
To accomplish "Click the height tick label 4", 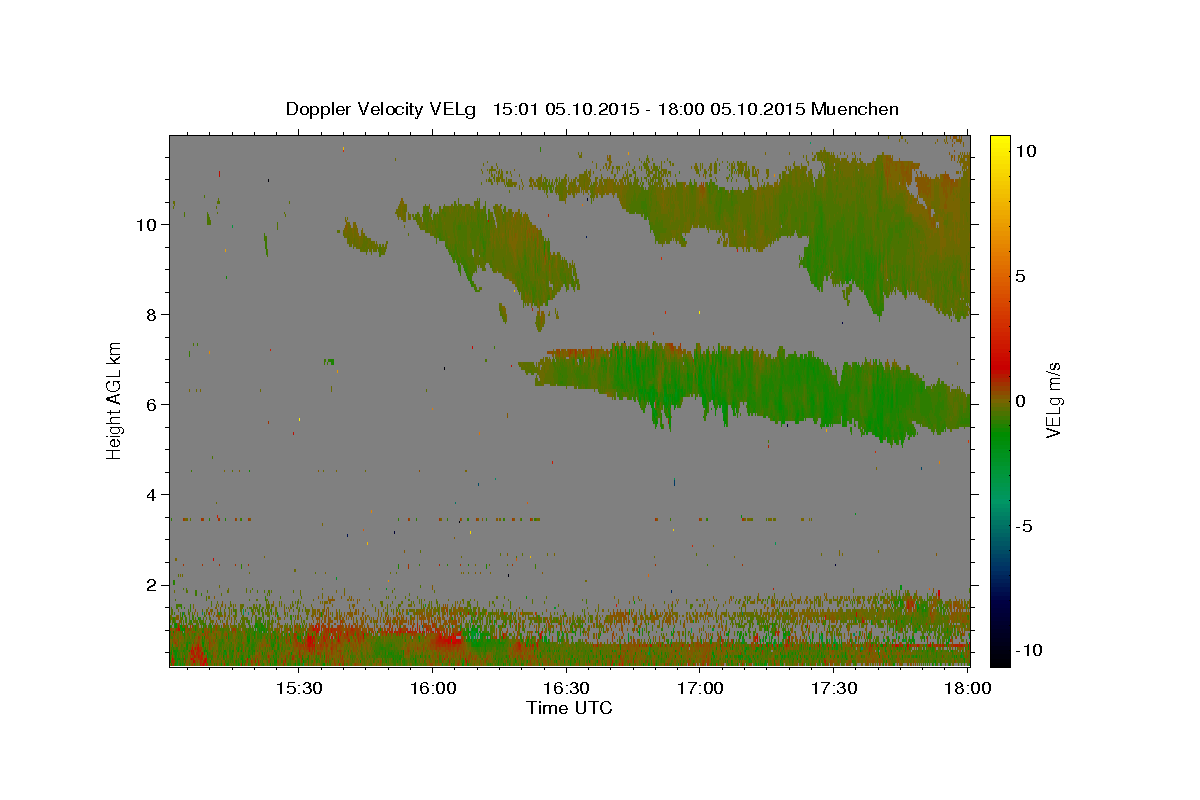I will click(x=153, y=494).
